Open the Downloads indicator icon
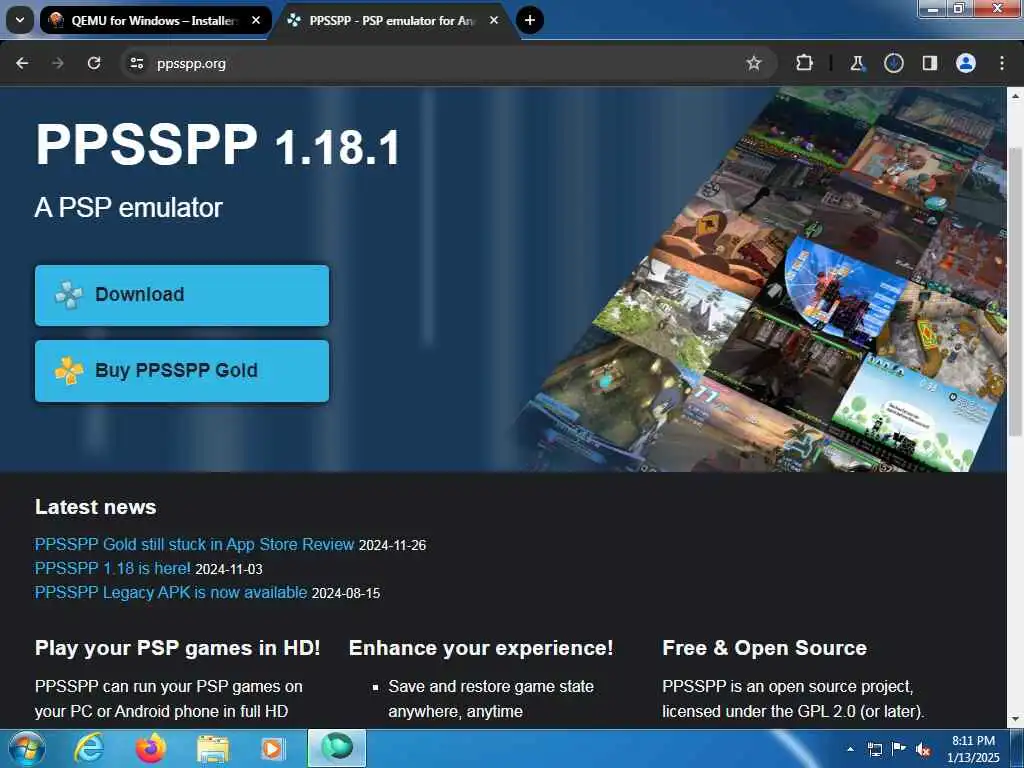This screenshot has height=768, width=1024. [893, 63]
